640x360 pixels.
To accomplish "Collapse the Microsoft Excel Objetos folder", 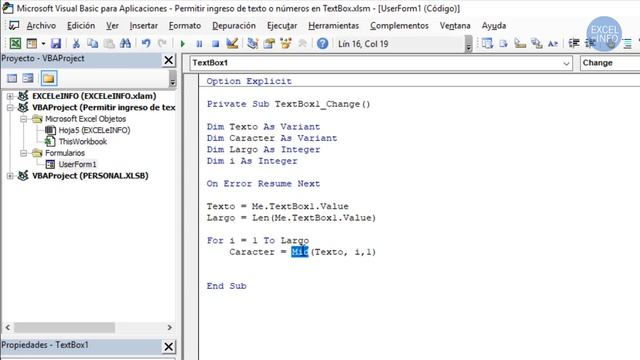I will (x=24, y=119).
